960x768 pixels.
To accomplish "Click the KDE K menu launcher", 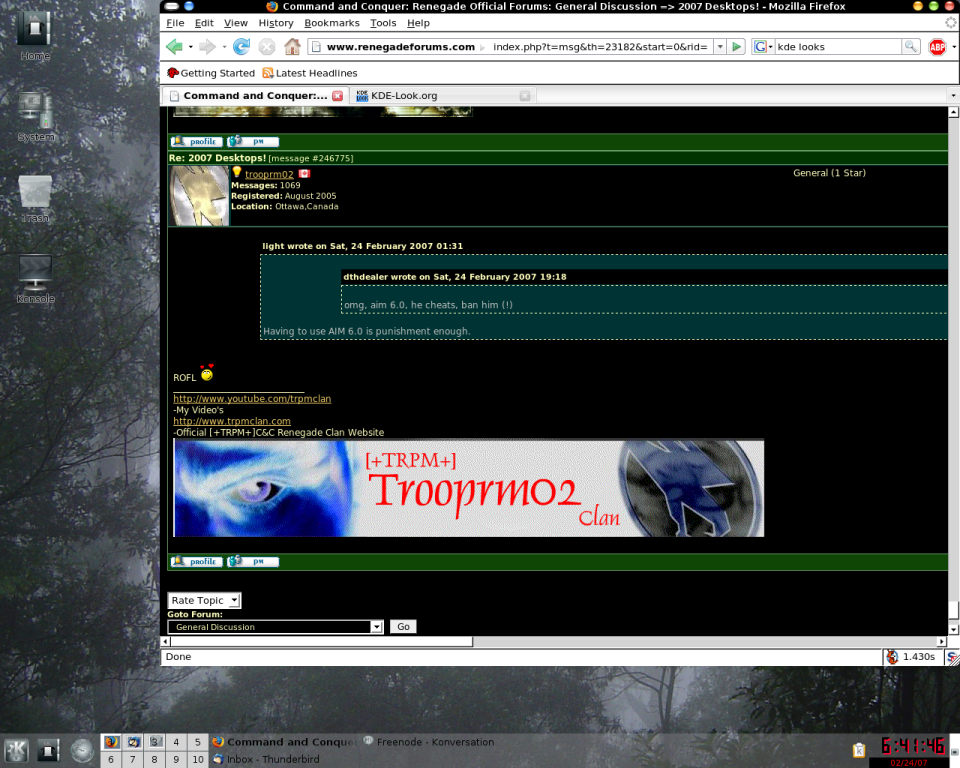I will [x=16, y=750].
